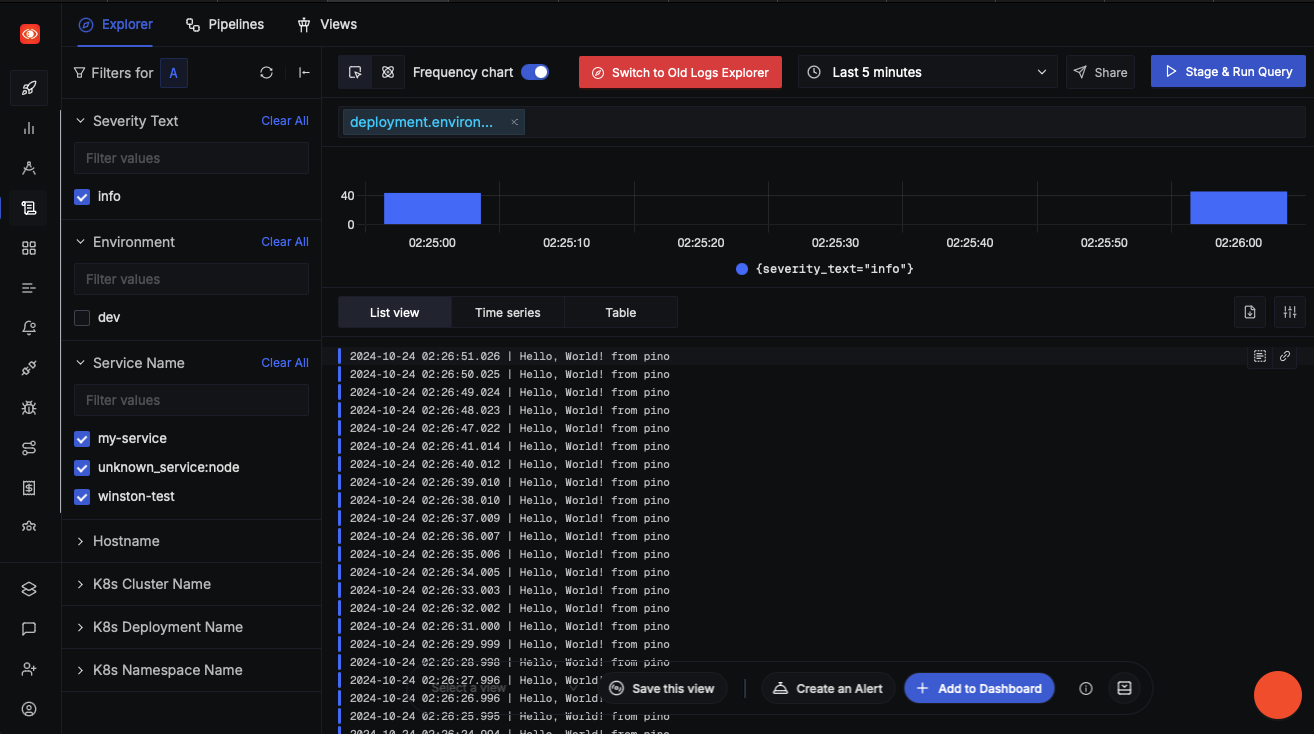This screenshot has height=734, width=1314.
Task: Uncheck the info severity checkbox
Action: [82, 197]
